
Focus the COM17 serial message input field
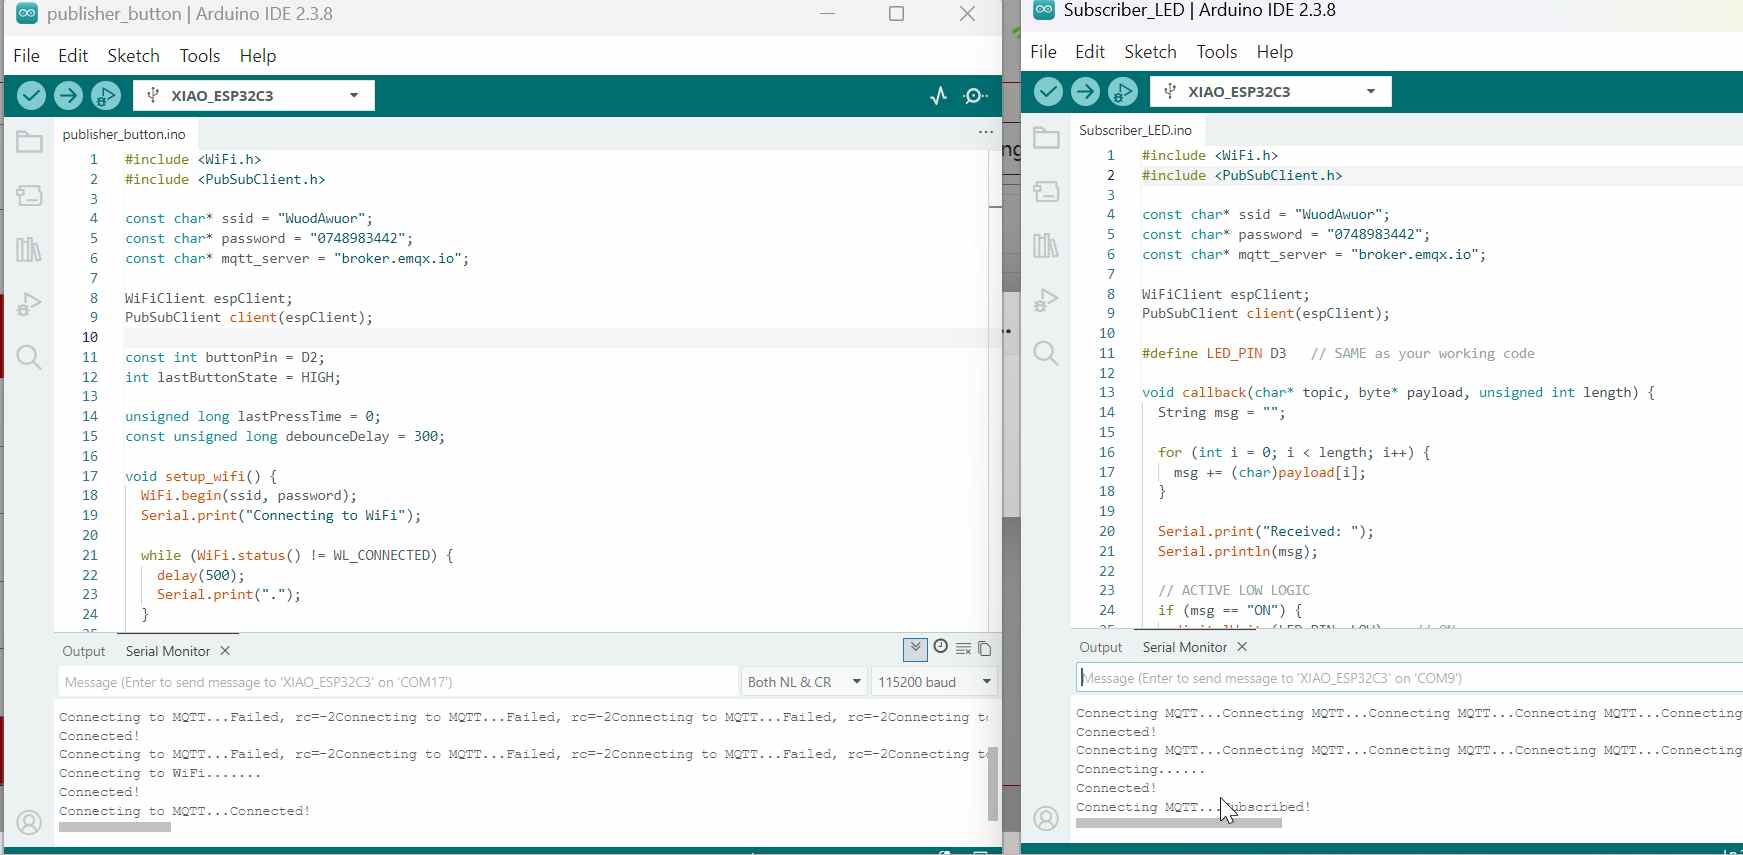(398, 682)
